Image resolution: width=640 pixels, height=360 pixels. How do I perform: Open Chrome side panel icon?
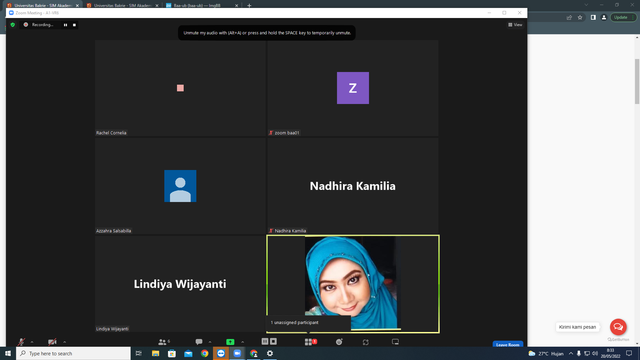coord(593,18)
